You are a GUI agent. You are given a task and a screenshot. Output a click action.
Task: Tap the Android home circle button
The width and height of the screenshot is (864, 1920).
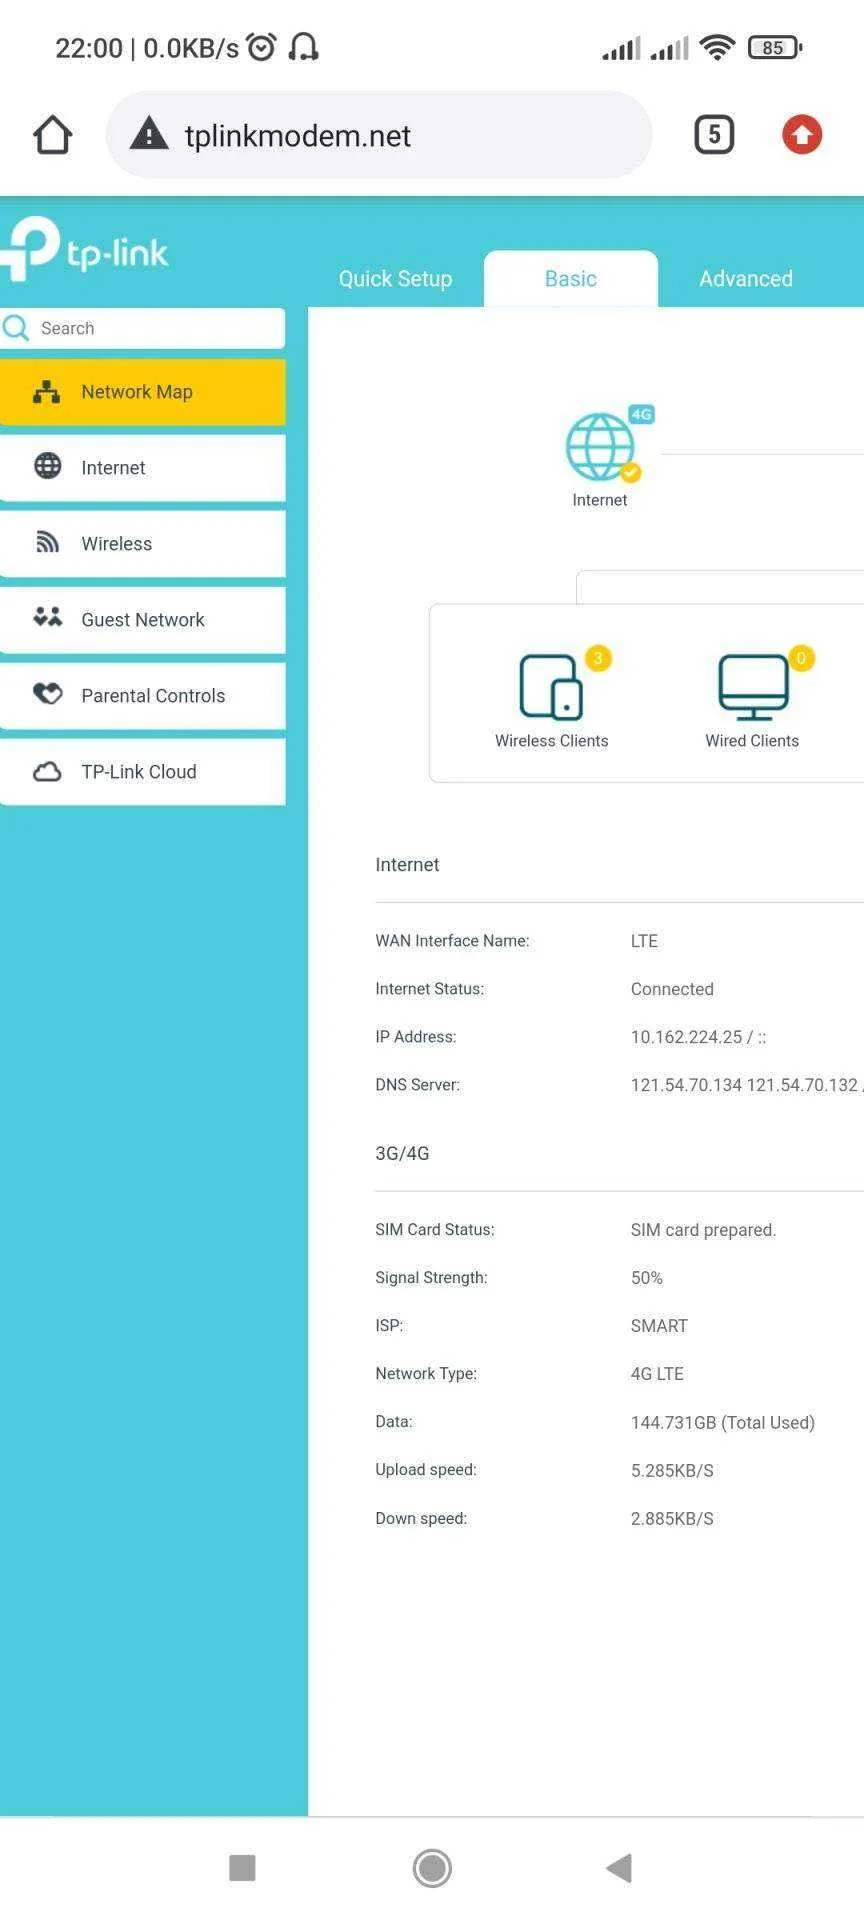pos(432,1867)
